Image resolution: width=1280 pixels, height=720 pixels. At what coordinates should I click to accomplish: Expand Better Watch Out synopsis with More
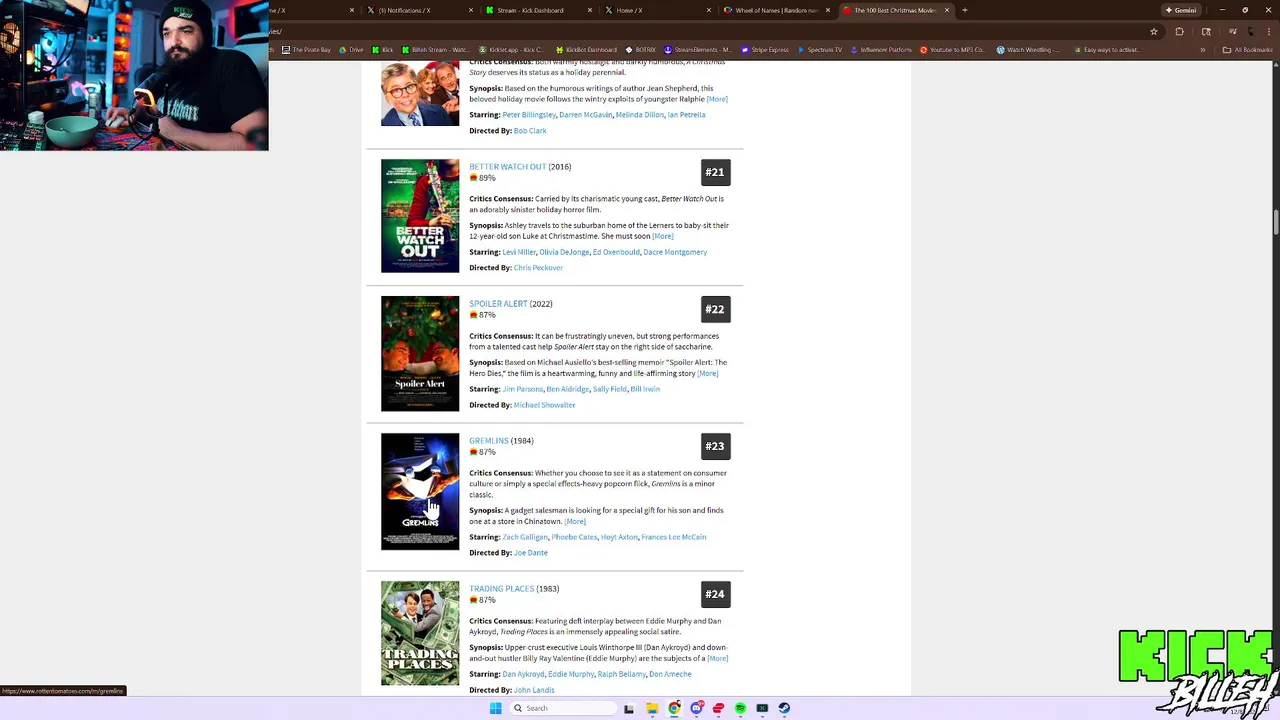[x=663, y=236]
